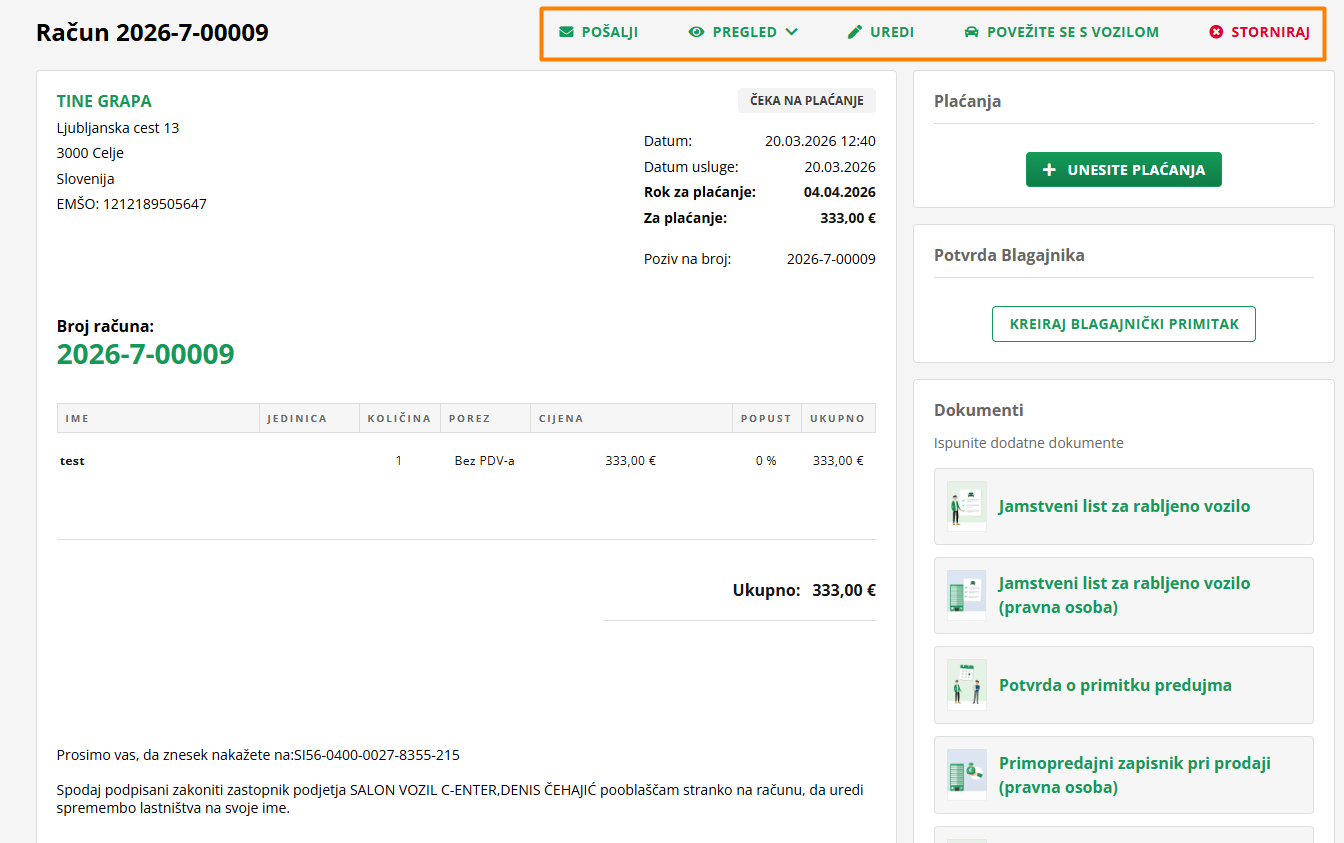The width and height of the screenshot is (1344, 843).
Task: Click the Potvrda o primitku predujma icon
Action: pos(967,685)
